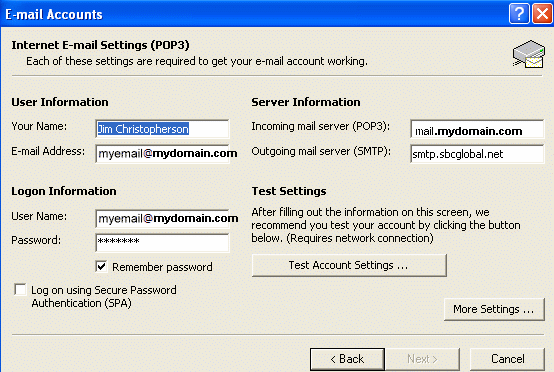Click the Help question mark button

pos(519,14)
